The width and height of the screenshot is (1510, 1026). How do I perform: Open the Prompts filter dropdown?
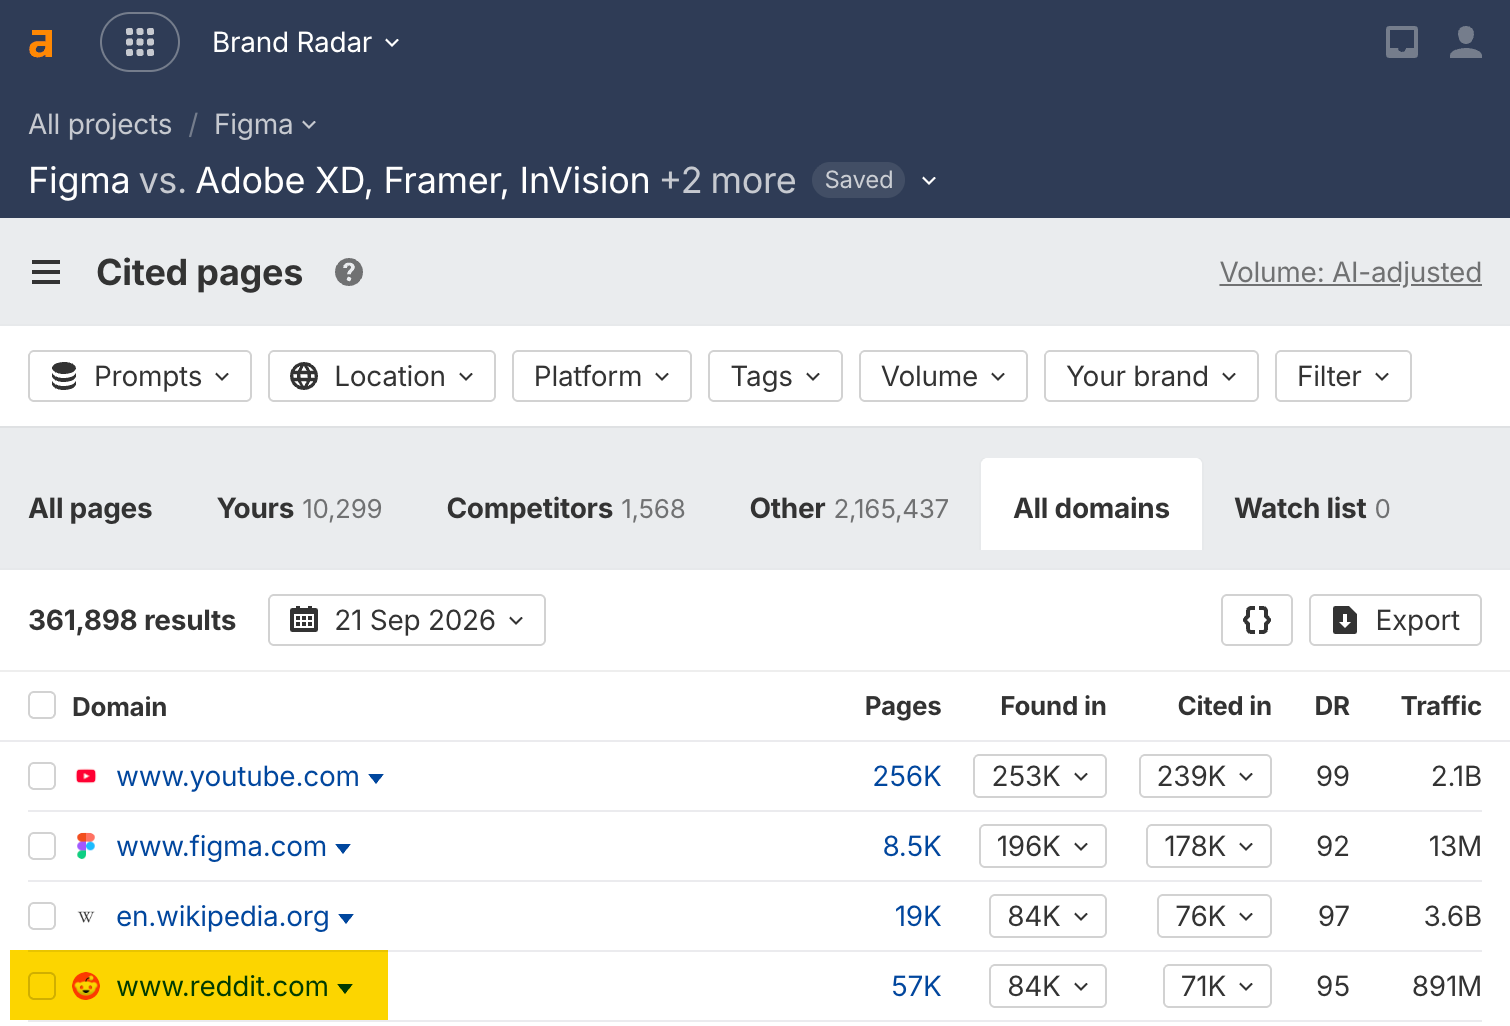140,376
